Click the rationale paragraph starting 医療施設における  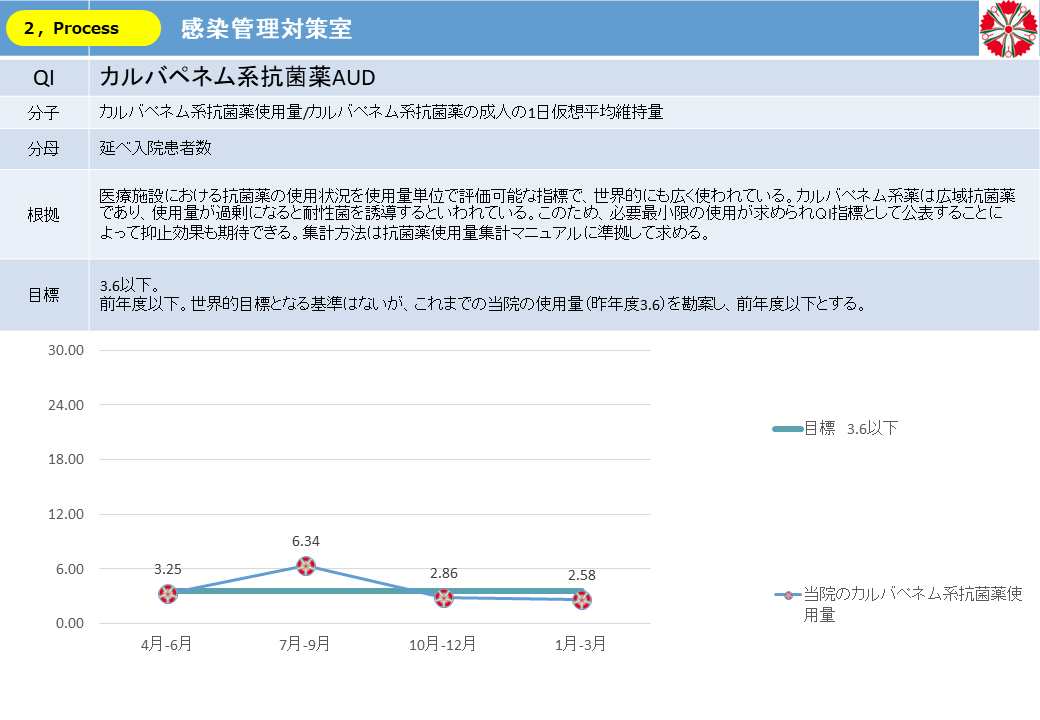coord(557,214)
